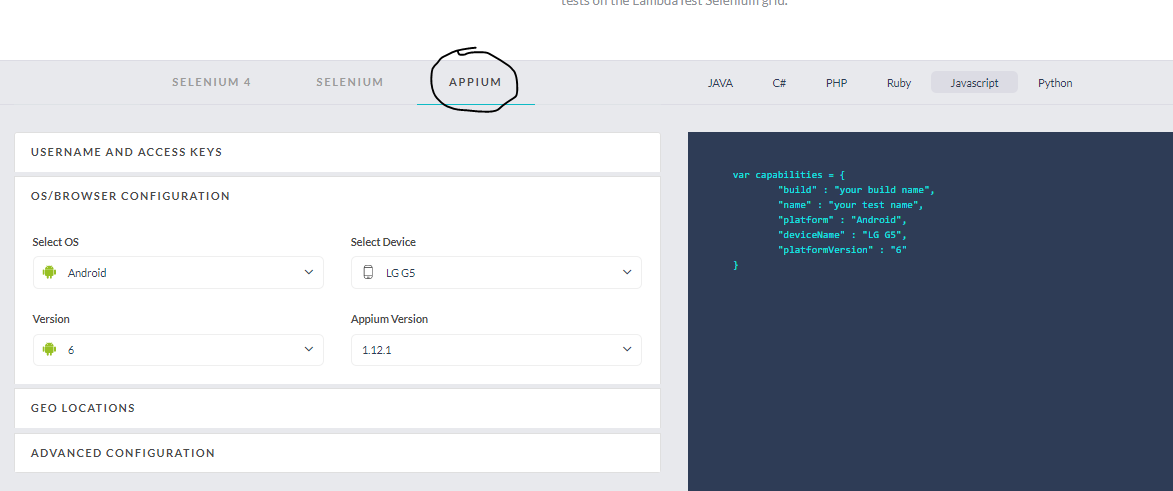Image resolution: width=1173 pixels, height=491 pixels.
Task: Show capabilities in Ruby
Action: (898, 83)
